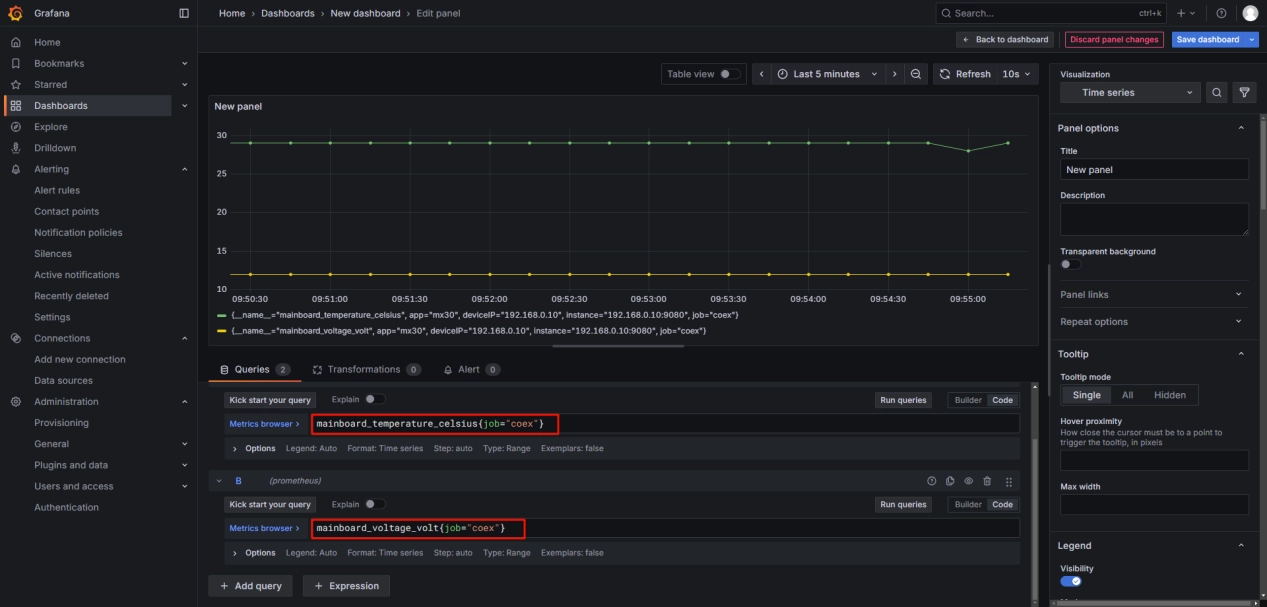
Task: Open the help question mark icon
Action: pos(1221,13)
